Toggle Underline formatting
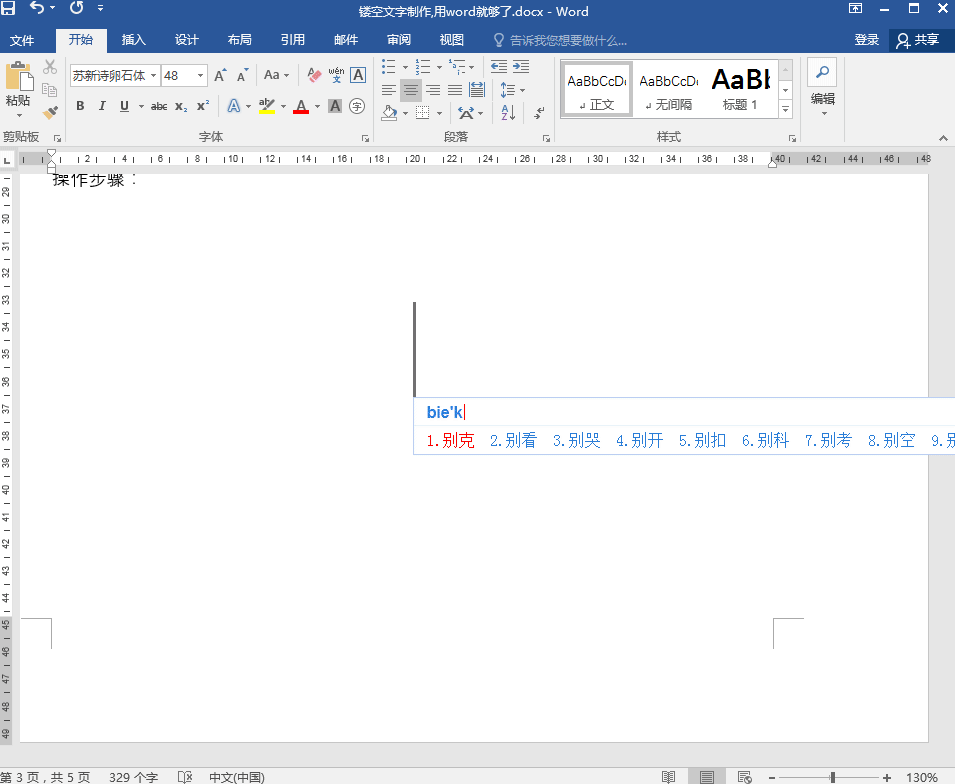Viewport: 955px width, 784px height. click(124, 106)
